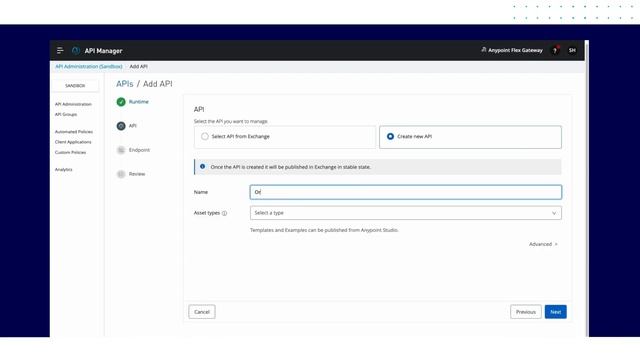The image size is (640, 360).
Task: Click the Anypoint Flex Gateway link
Action: pyautogui.click(x=512, y=50)
